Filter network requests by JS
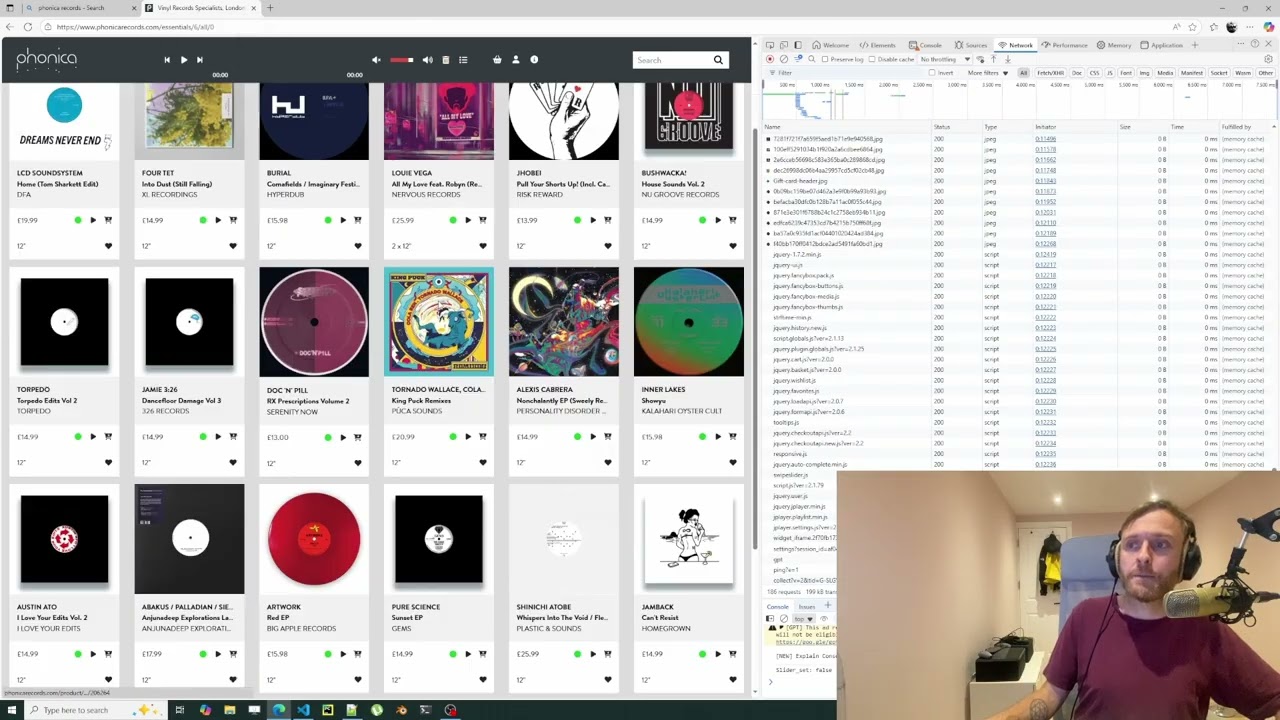The height and width of the screenshot is (720, 1280). pos(1109,73)
